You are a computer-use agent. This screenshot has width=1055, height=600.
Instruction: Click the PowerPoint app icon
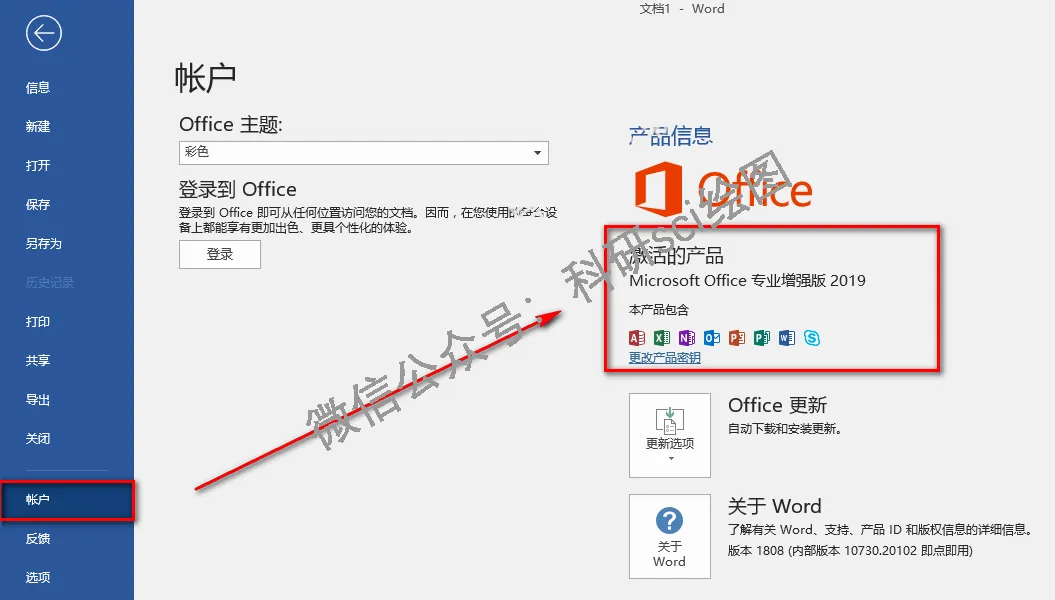[737, 338]
